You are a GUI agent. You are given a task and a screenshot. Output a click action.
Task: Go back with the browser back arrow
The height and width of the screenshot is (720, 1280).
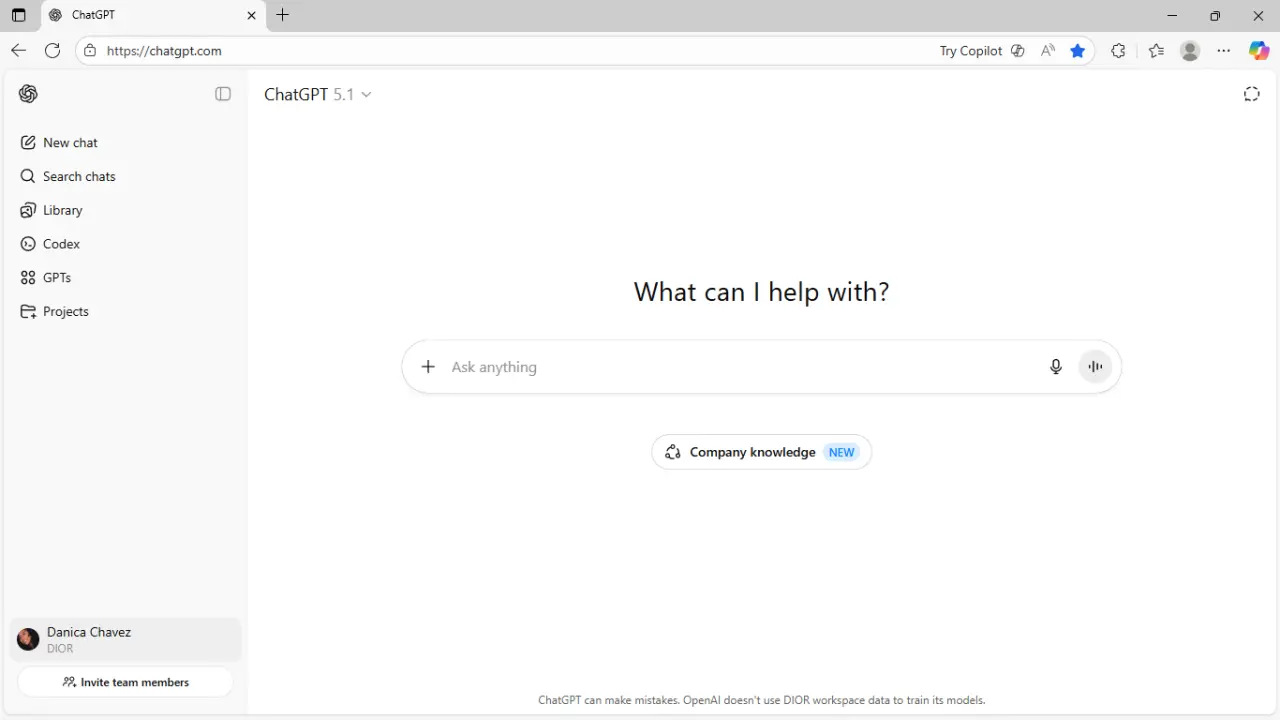tap(18, 51)
